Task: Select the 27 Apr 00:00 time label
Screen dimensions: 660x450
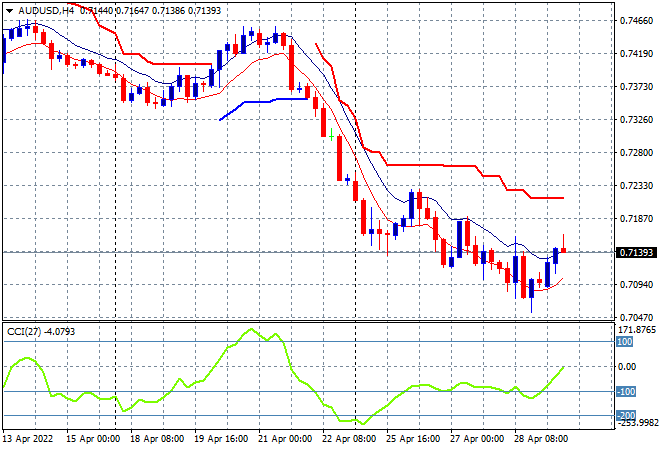Action: pyautogui.click(x=477, y=439)
